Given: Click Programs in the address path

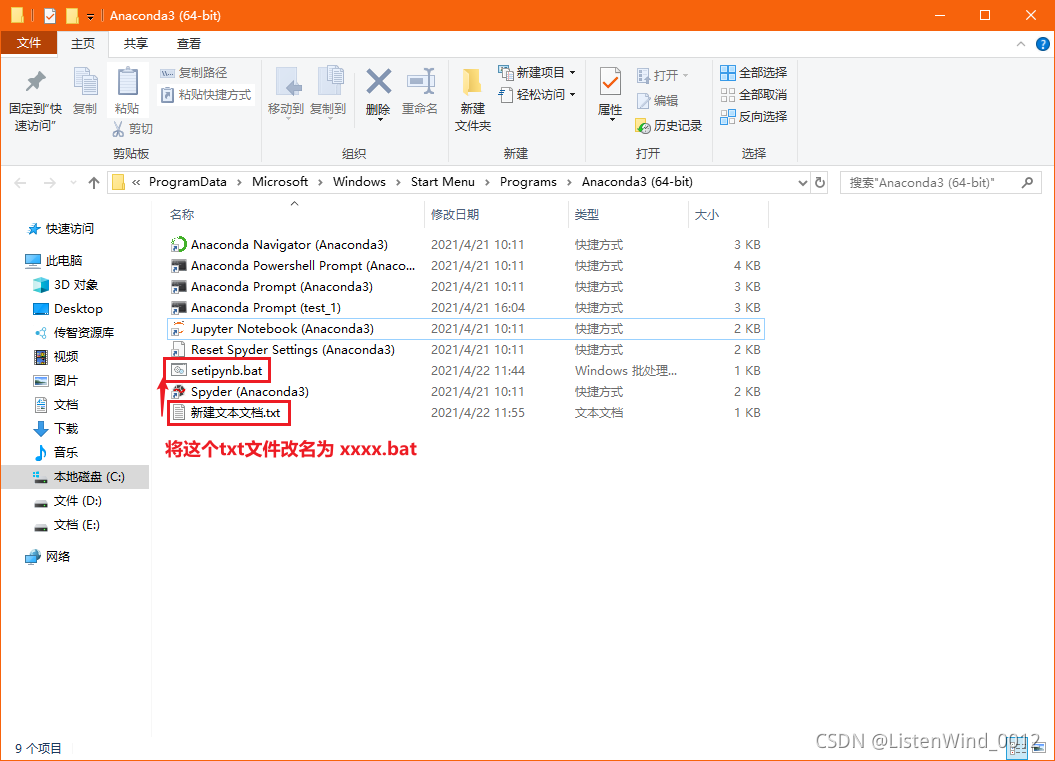Looking at the screenshot, I should pyautogui.click(x=528, y=182).
